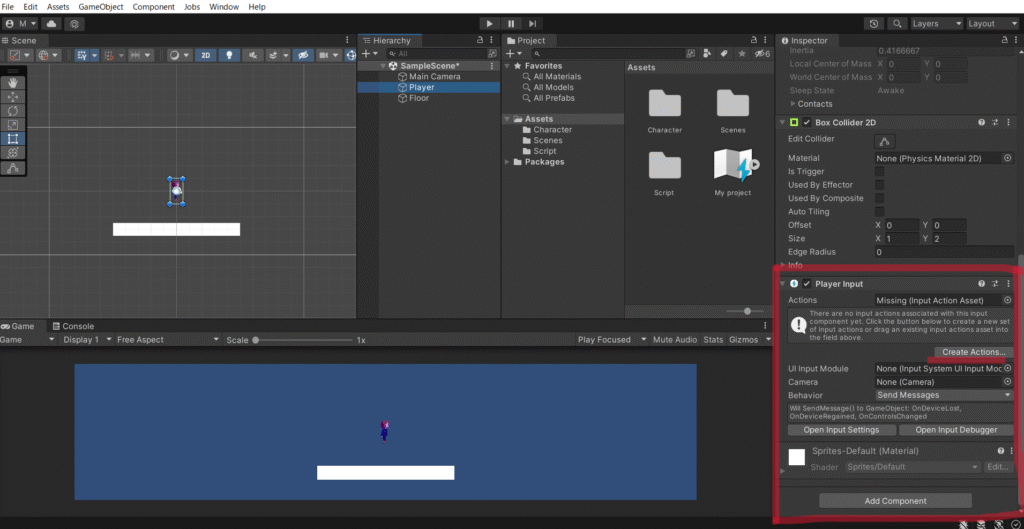The height and width of the screenshot is (529, 1024).
Task: Click the Add Component button
Action: click(895, 501)
